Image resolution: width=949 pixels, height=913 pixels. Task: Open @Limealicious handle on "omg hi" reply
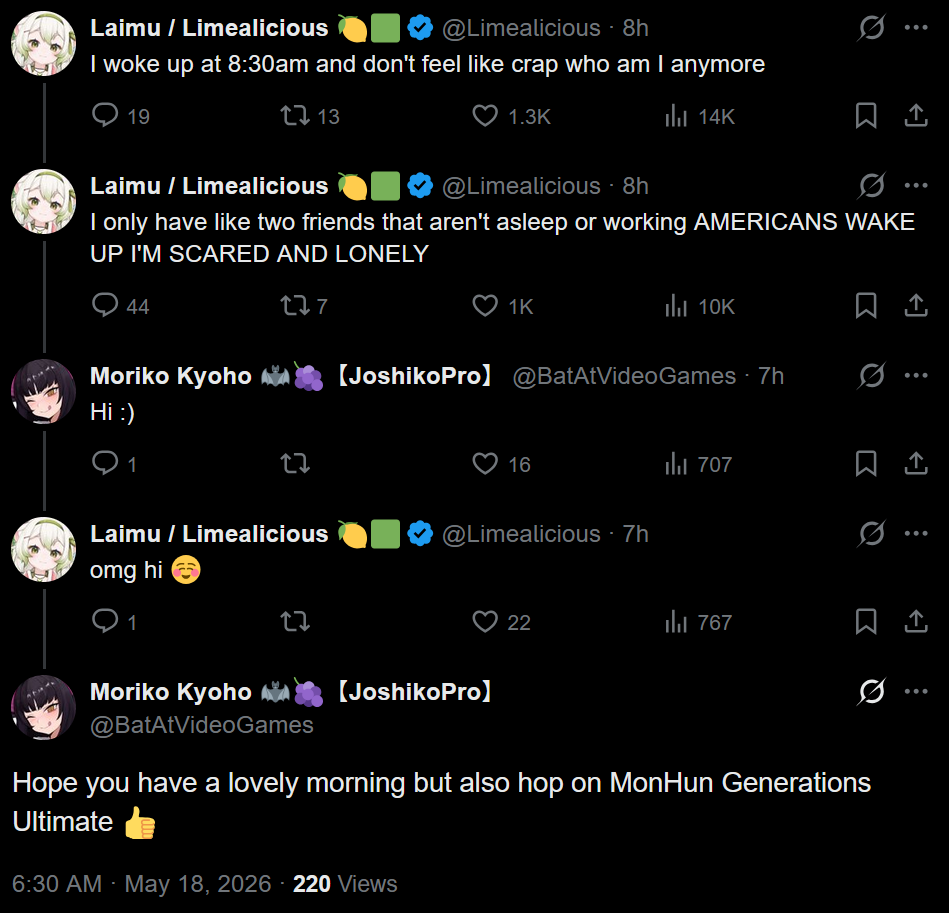pos(521,534)
